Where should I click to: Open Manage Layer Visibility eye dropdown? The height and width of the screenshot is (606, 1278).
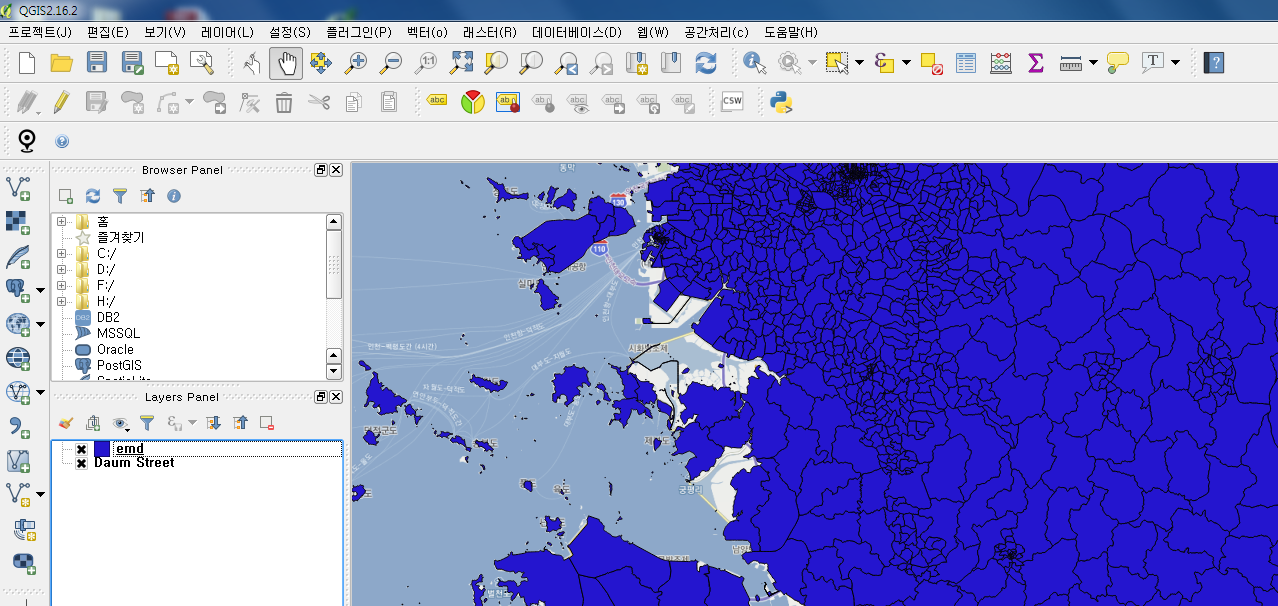(x=122, y=423)
